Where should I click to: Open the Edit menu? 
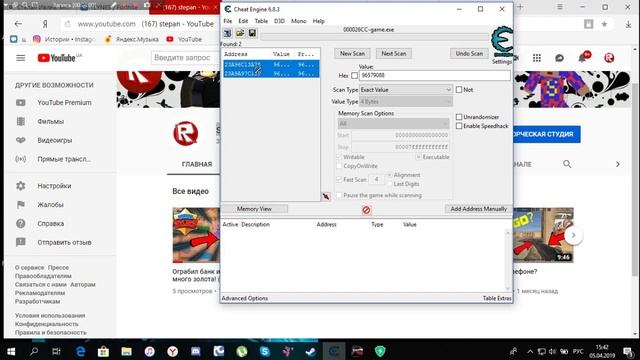[x=243, y=21]
